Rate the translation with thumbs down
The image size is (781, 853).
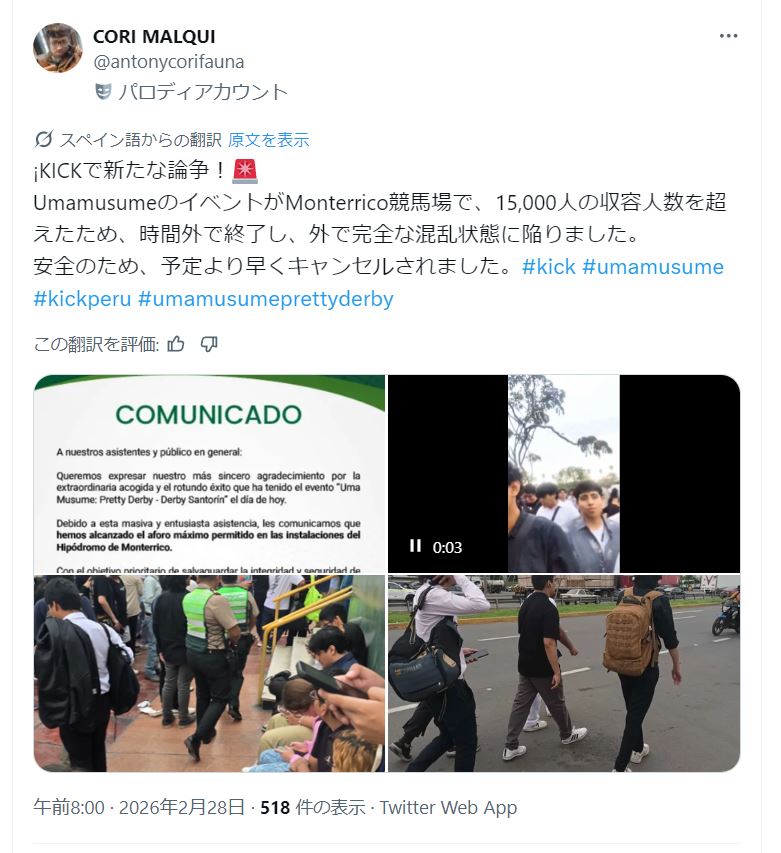coord(209,344)
